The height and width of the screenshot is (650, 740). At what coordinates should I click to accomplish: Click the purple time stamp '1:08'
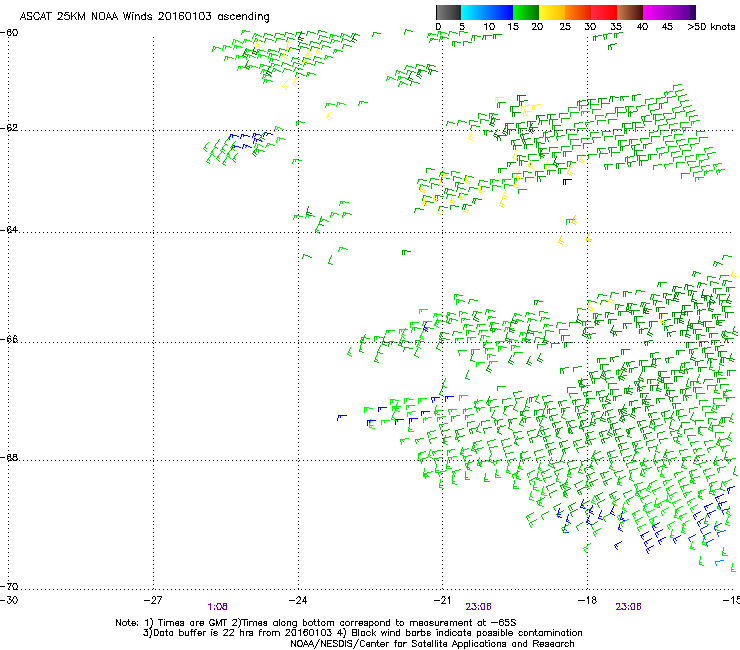point(218,607)
